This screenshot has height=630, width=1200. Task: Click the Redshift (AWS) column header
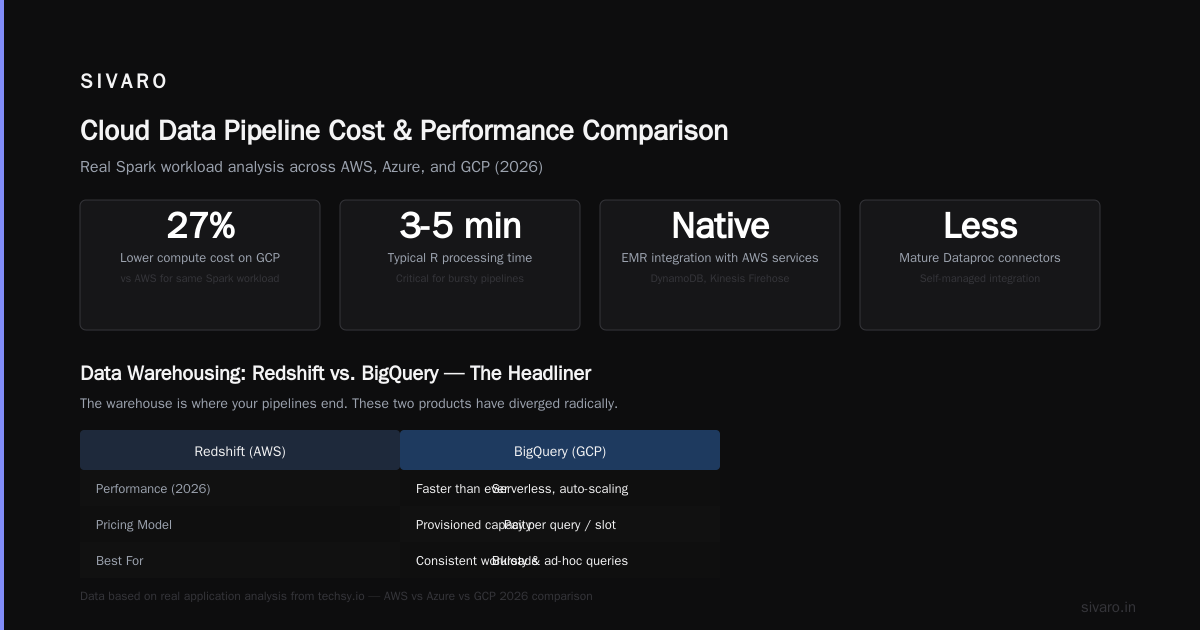tap(240, 451)
